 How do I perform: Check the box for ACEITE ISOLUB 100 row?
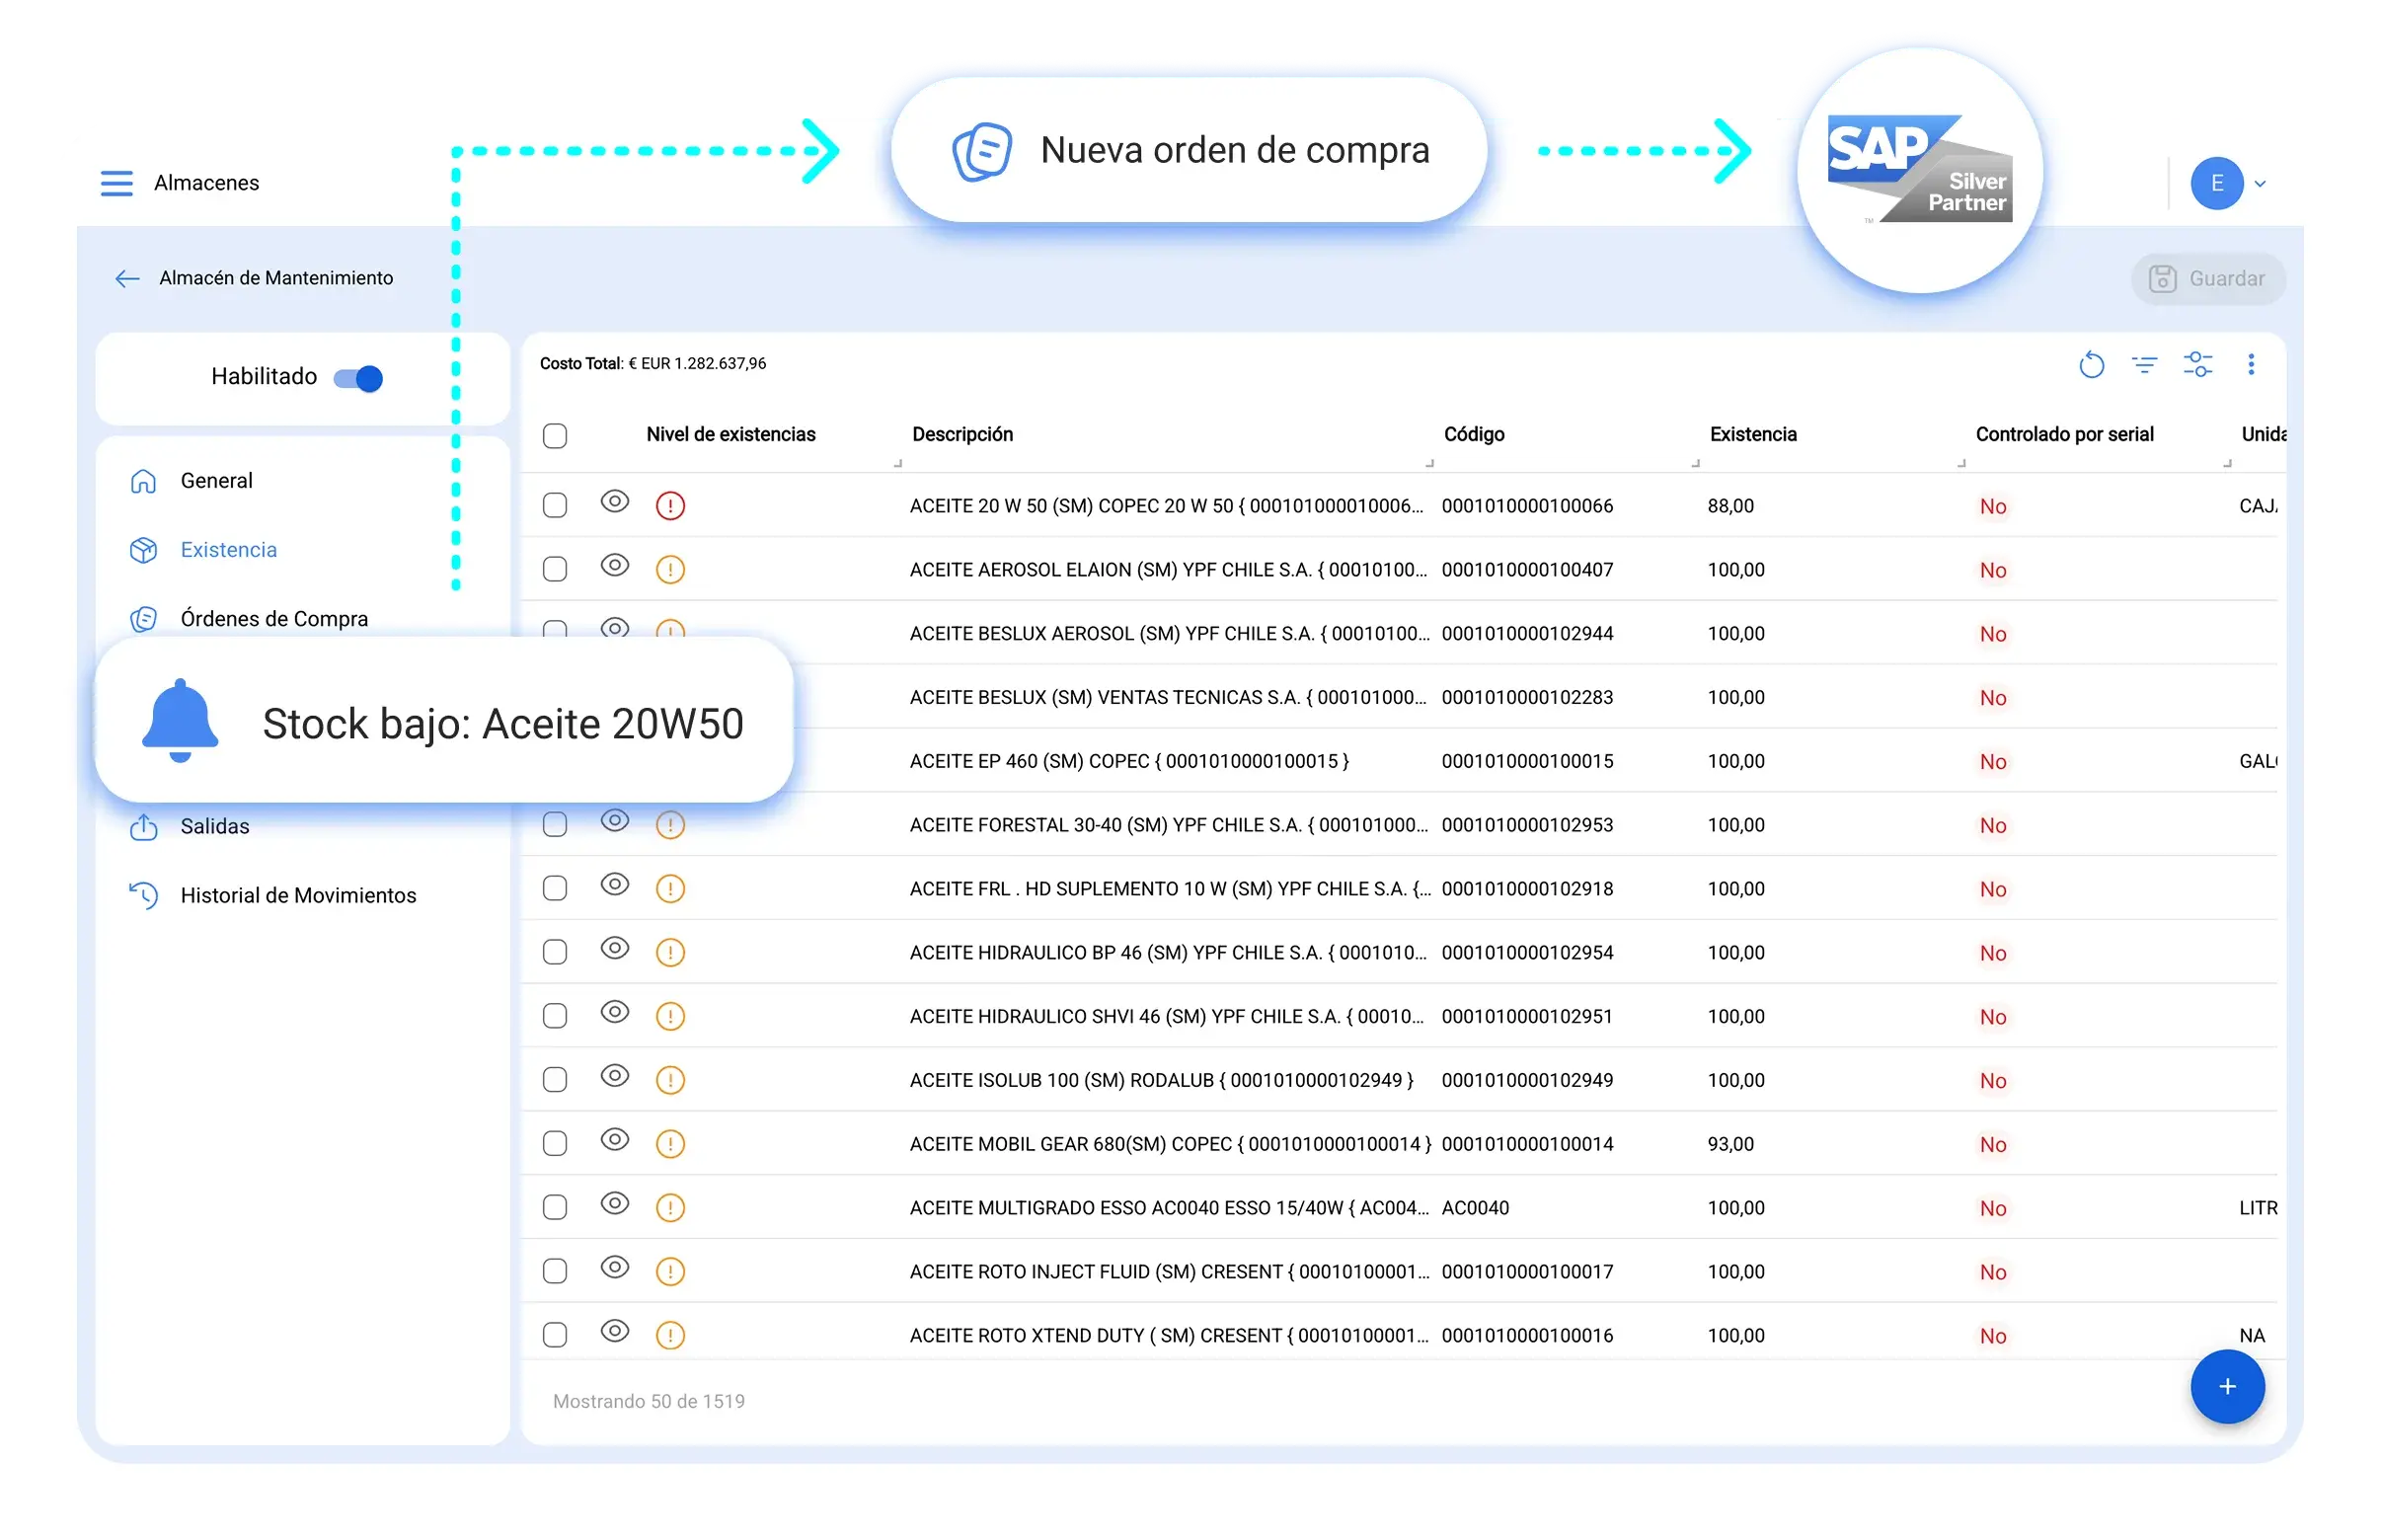[x=554, y=1079]
